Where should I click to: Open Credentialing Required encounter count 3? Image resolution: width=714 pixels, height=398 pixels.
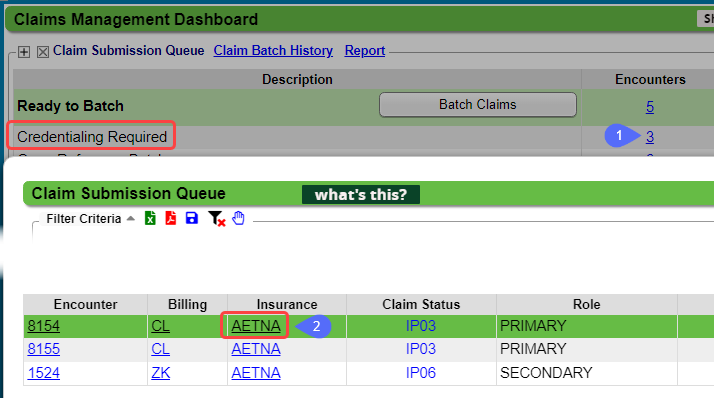pyautogui.click(x=650, y=137)
